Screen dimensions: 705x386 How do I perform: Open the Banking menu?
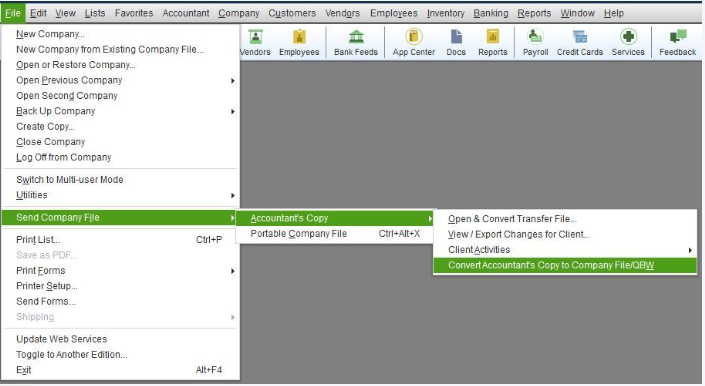pos(491,13)
